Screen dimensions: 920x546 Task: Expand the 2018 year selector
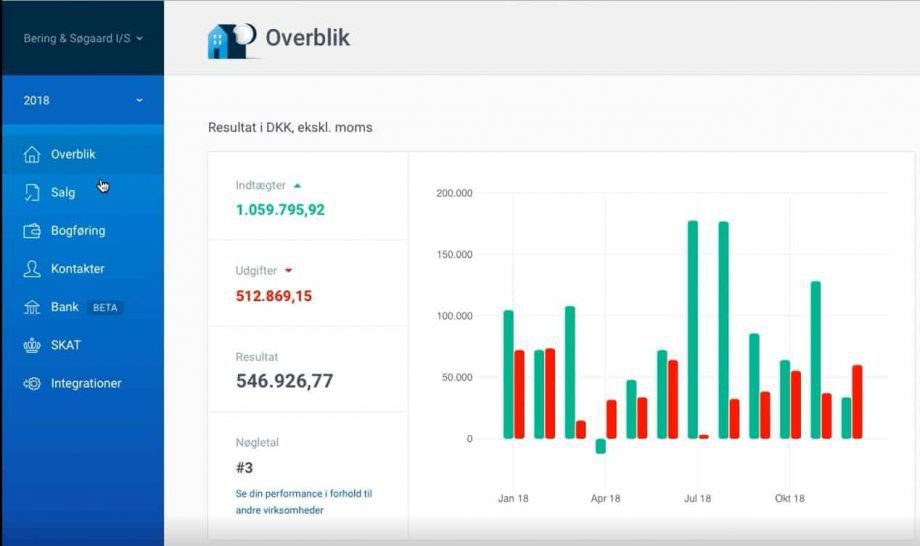pos(83,100)
